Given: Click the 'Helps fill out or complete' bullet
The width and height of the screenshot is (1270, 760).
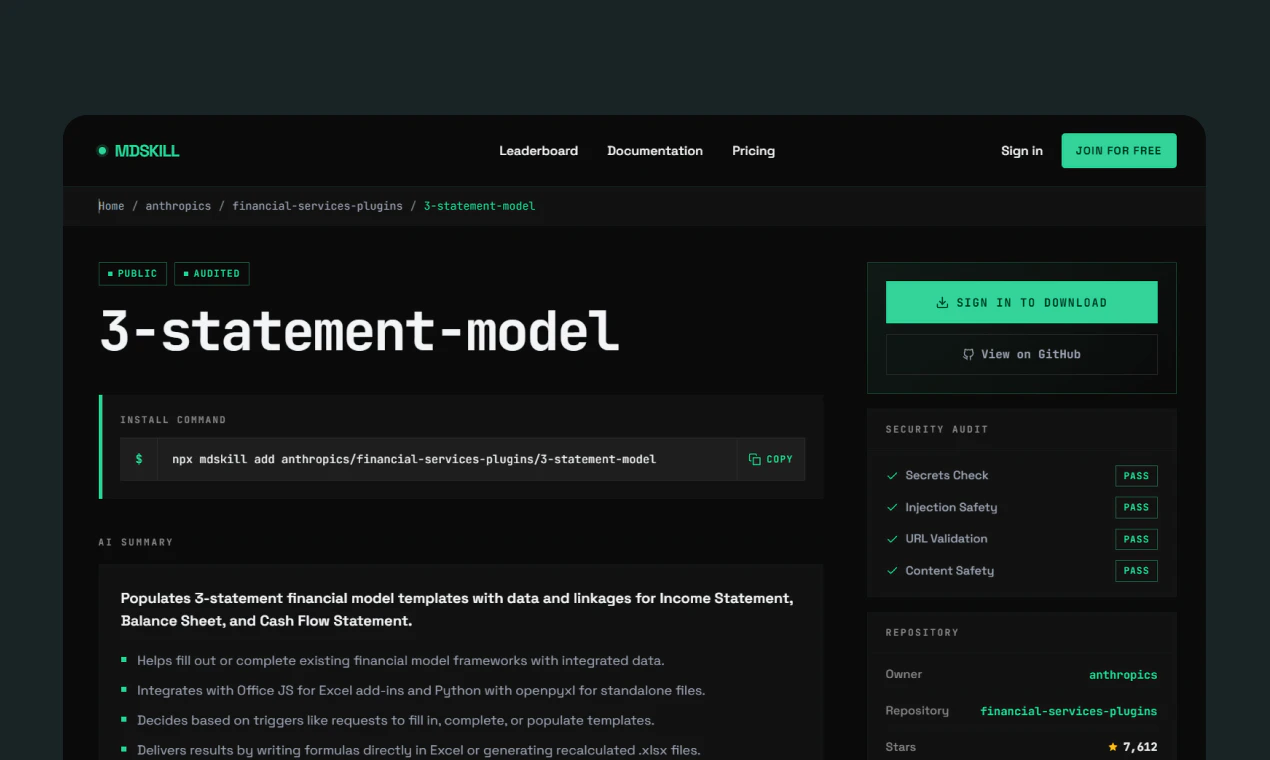Looking at the screenshot, I should [400, 661].
